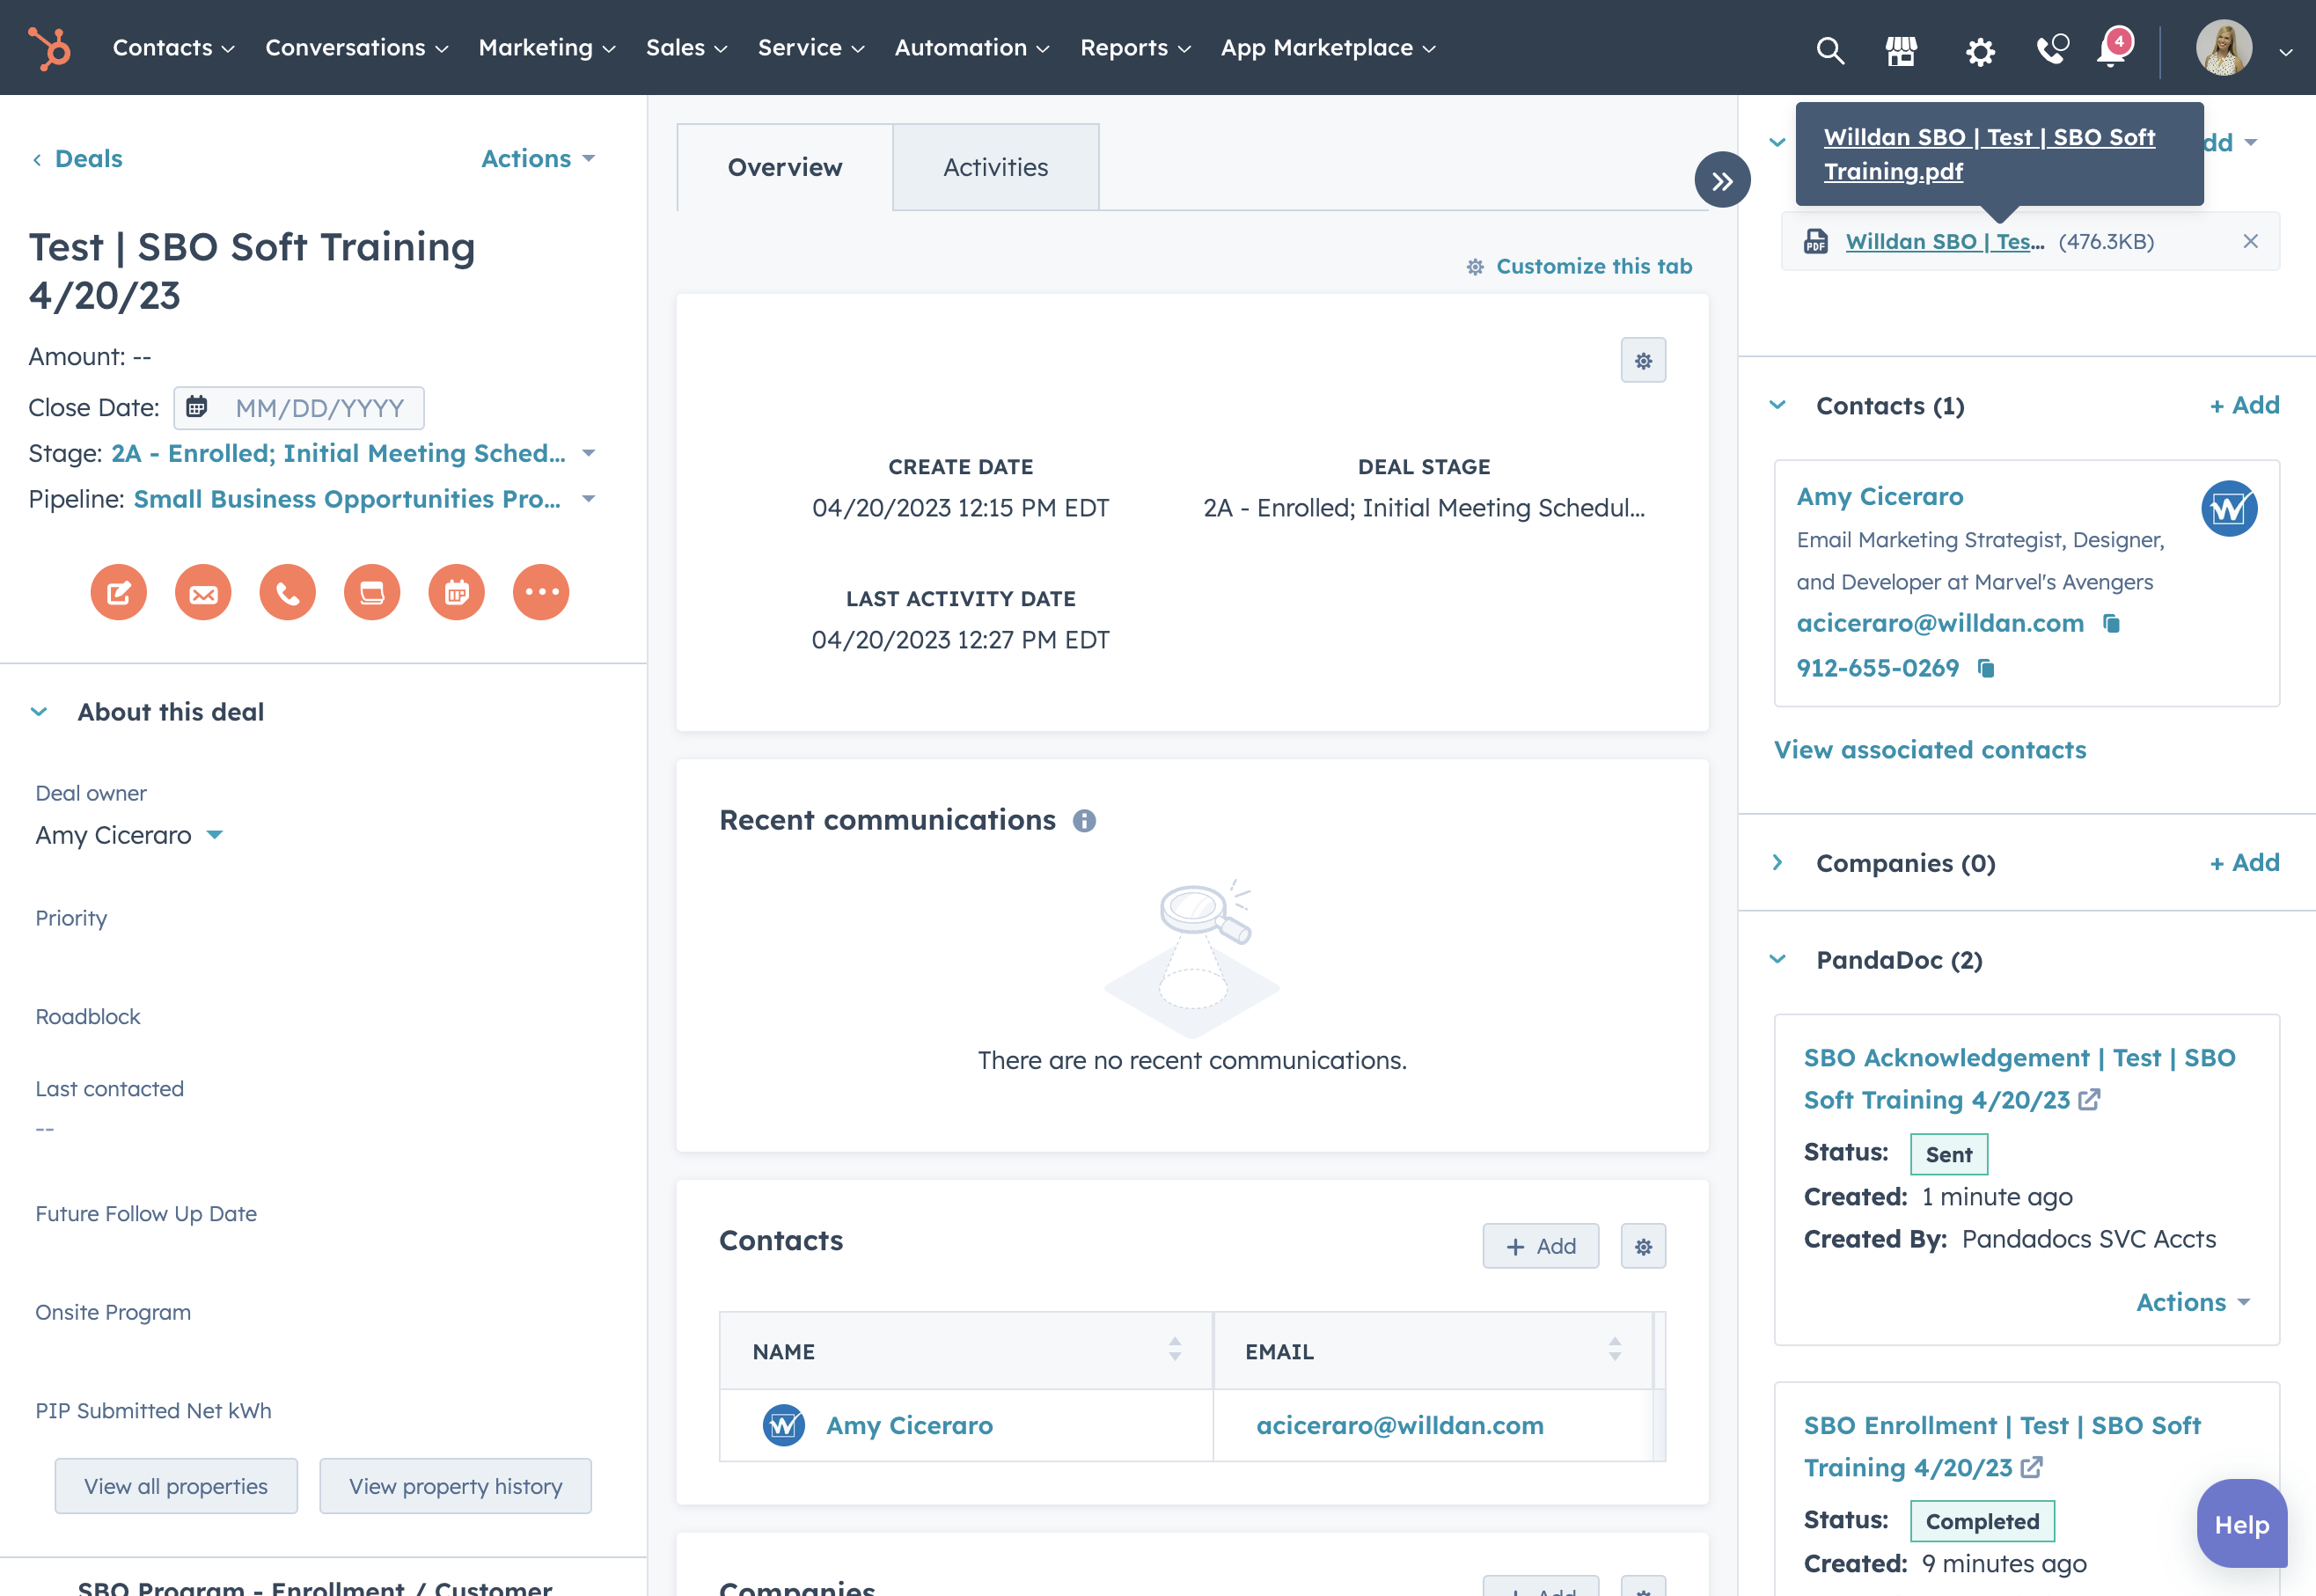Open Actions dropdown in SBO Acknowledgement card
The image size is (2316, 1596).
click(2192, 1302)
